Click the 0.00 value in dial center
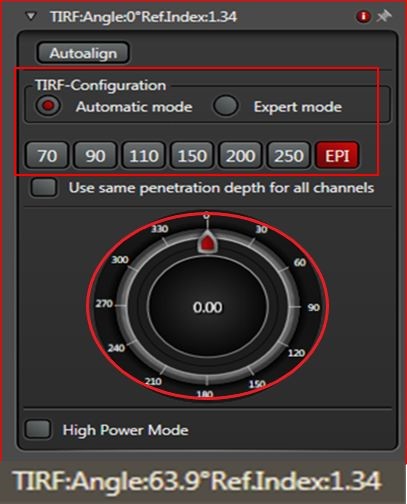The width and height of the screenshot is (407, 504). pyautogui.click(x=207, y=307)
